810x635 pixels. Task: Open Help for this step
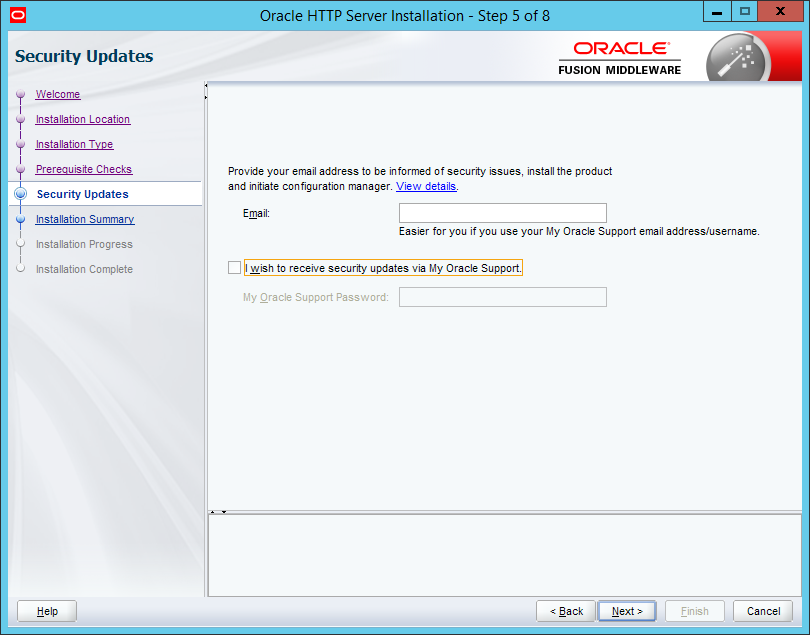[x=47, y=611]
